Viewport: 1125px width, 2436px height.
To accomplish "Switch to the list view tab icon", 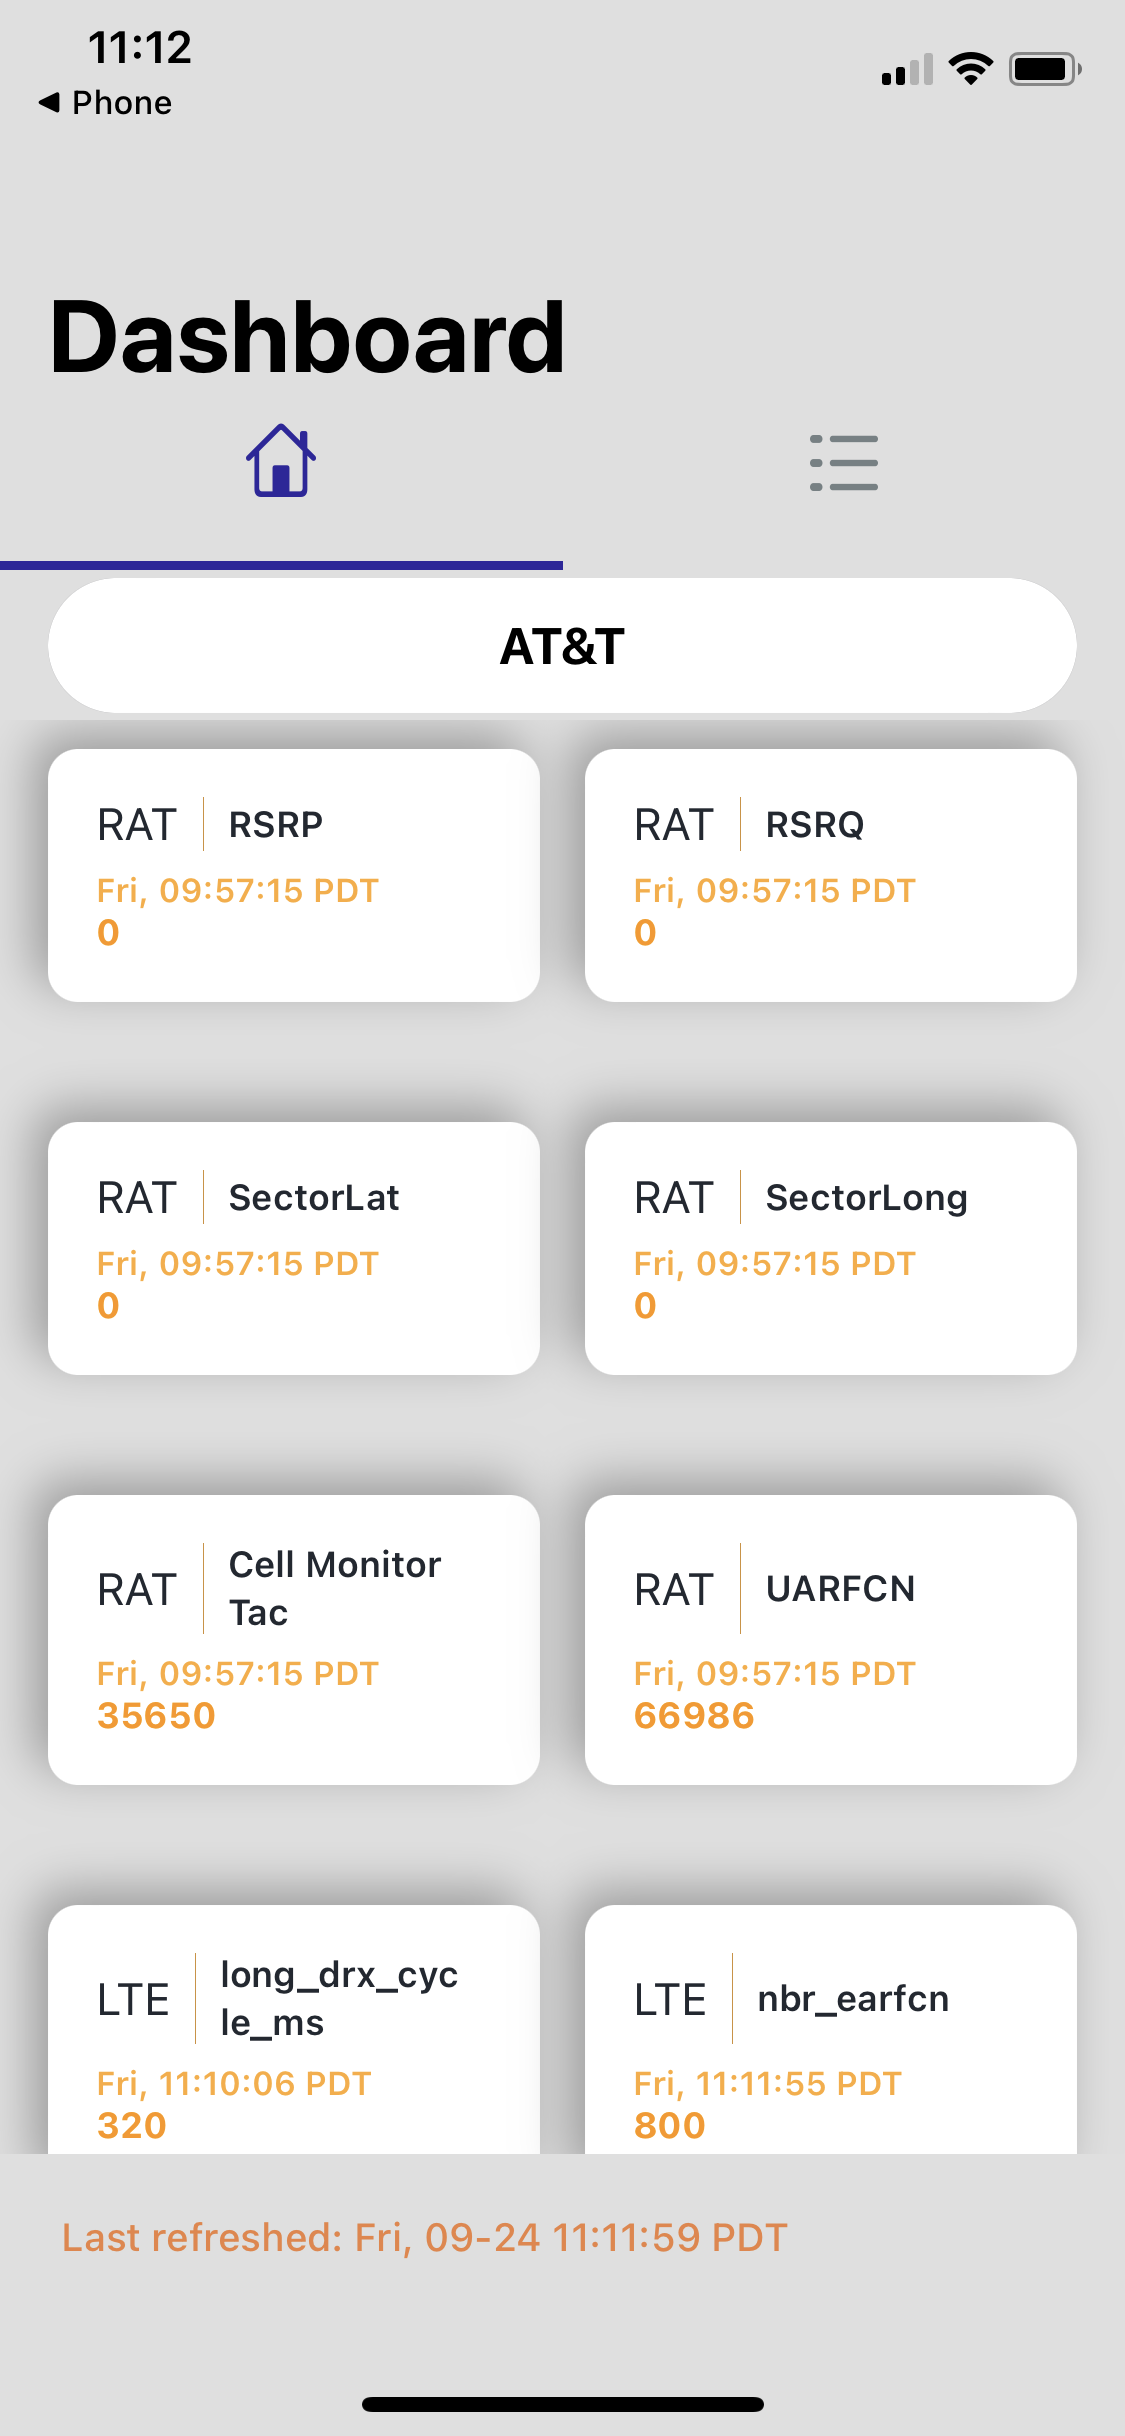I will (843, 463).
